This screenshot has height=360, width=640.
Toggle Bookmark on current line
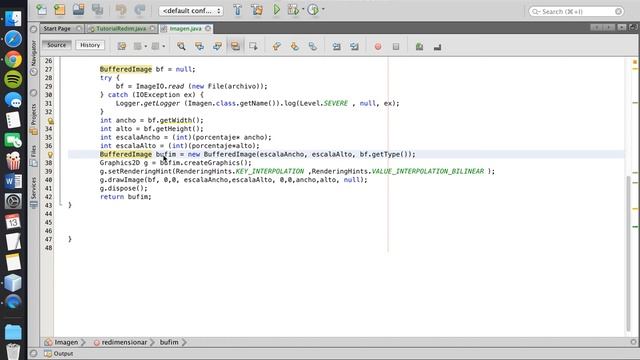[x=313, y=46]
